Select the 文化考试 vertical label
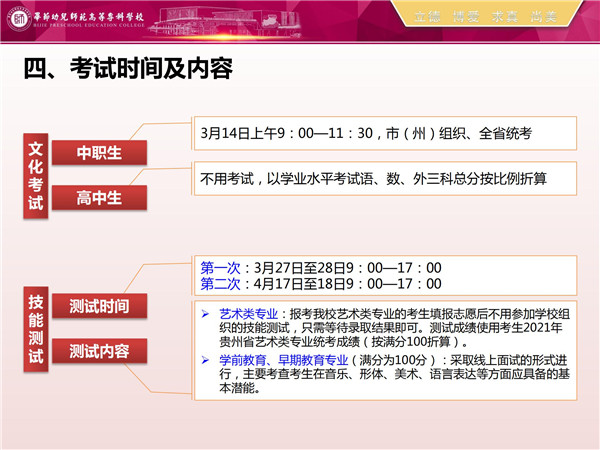Viewport: 600px width, 450px height. (x=36, y=176)
